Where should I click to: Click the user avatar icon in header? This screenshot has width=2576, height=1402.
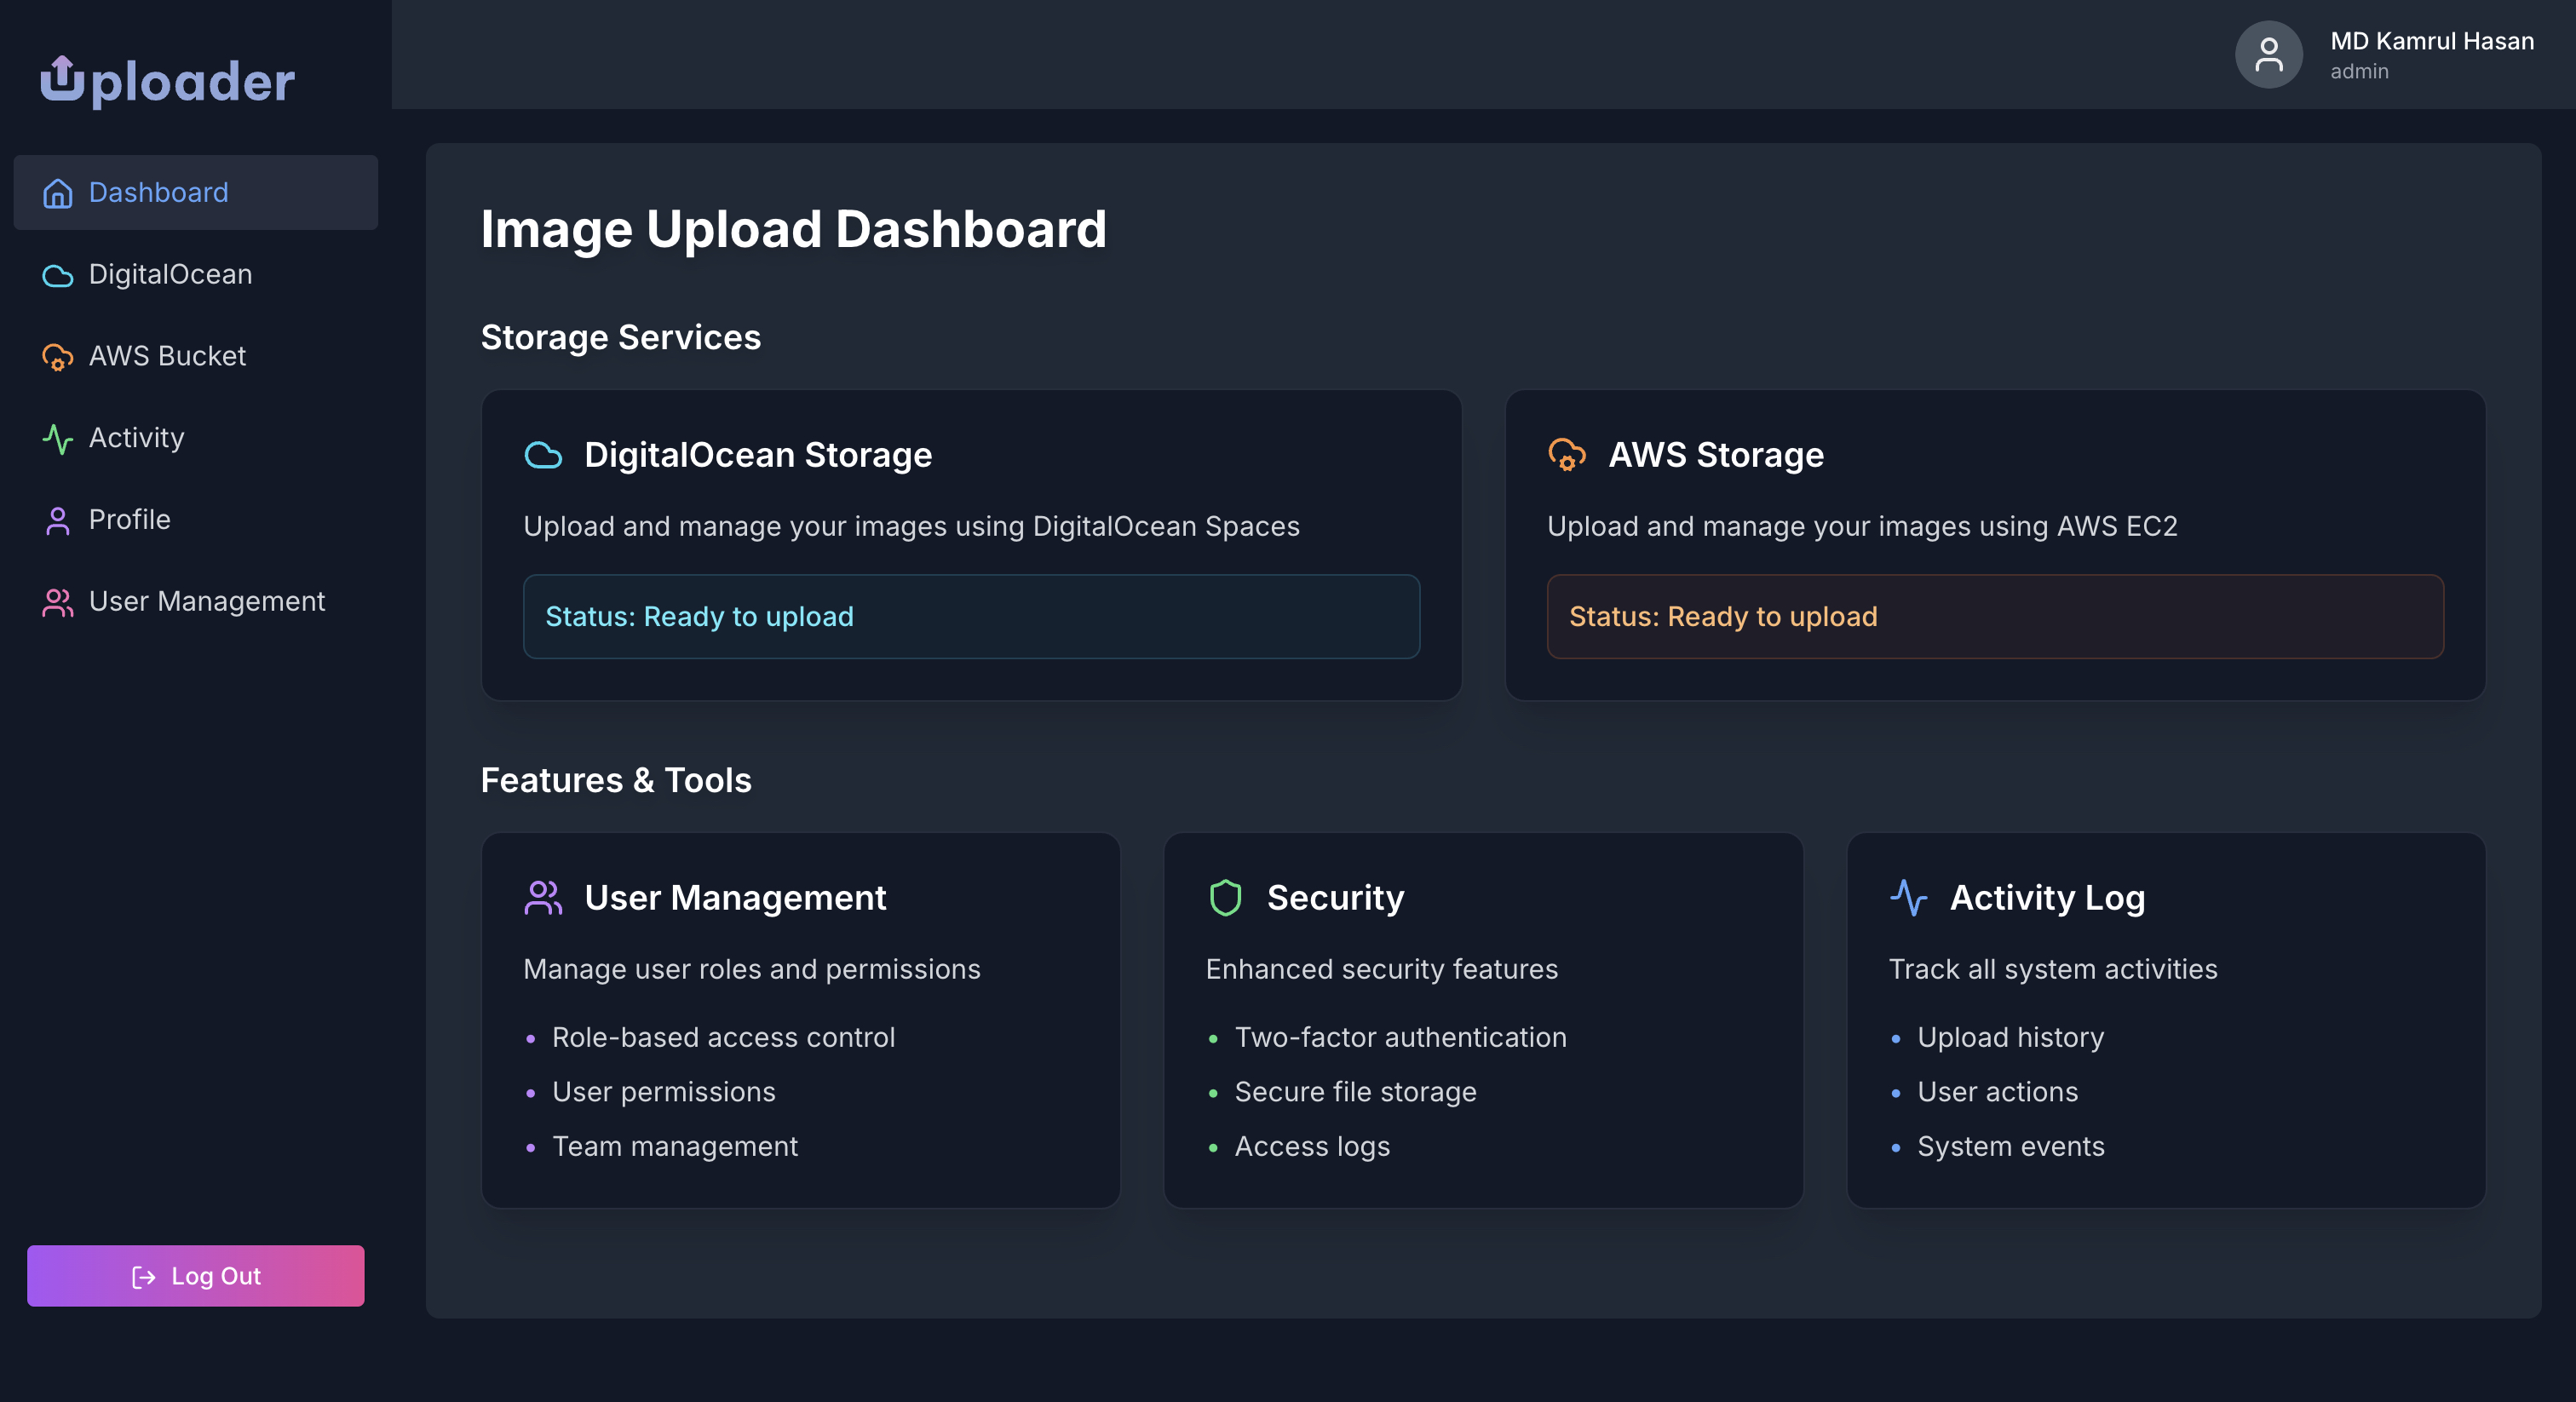(2269, 55)
